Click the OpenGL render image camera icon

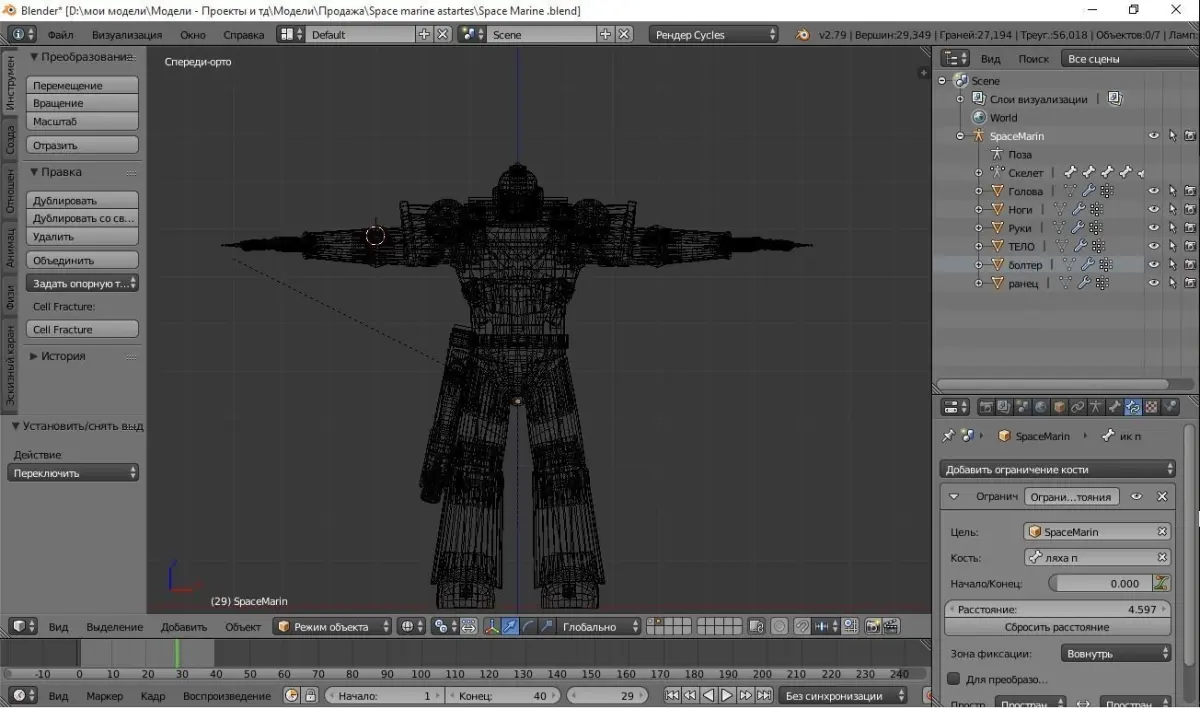[x=872, y=626]
